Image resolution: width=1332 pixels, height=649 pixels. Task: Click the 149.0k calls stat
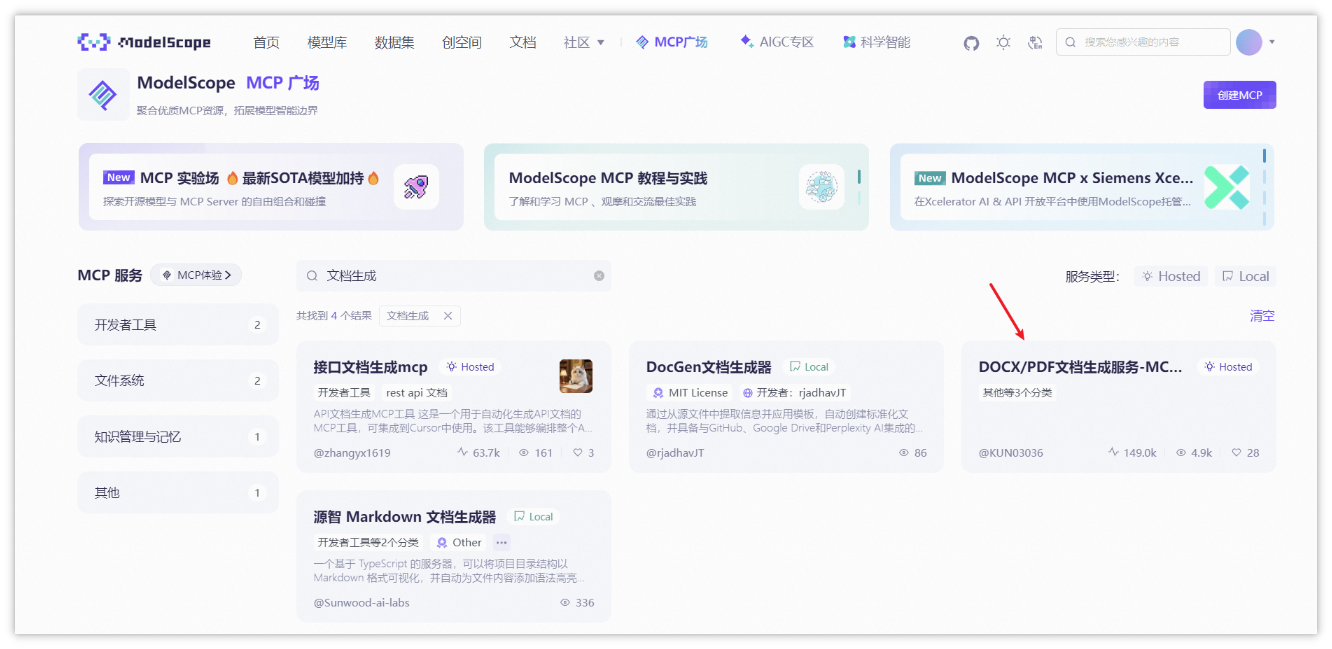click(1132, 453)
